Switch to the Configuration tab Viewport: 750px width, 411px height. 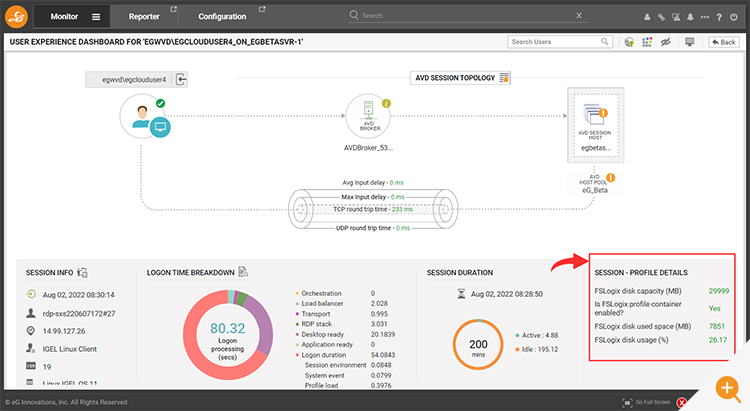(222, 17)
